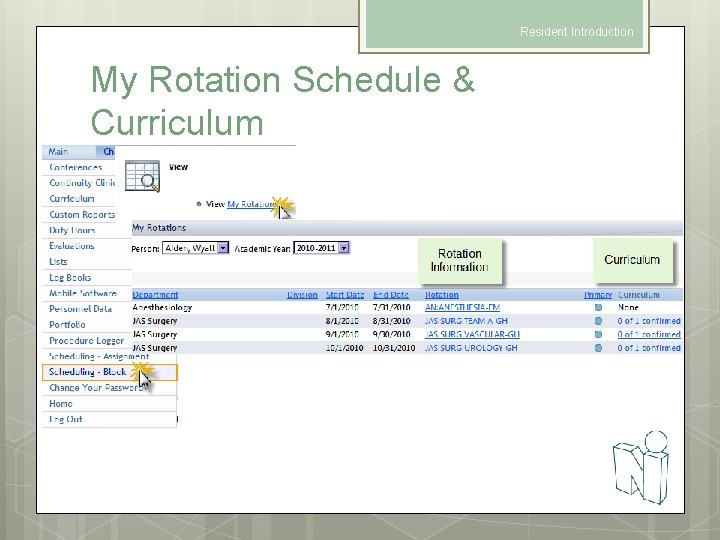This screenshot has width=720, height=540.
Task: Sort by the Primary column header
Action: 598,295
